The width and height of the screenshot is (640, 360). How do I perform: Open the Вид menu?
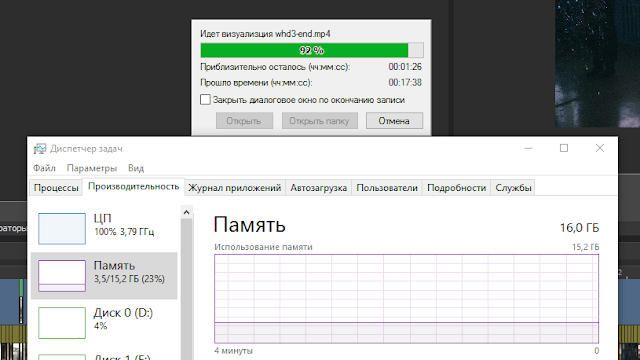point(136,168)
